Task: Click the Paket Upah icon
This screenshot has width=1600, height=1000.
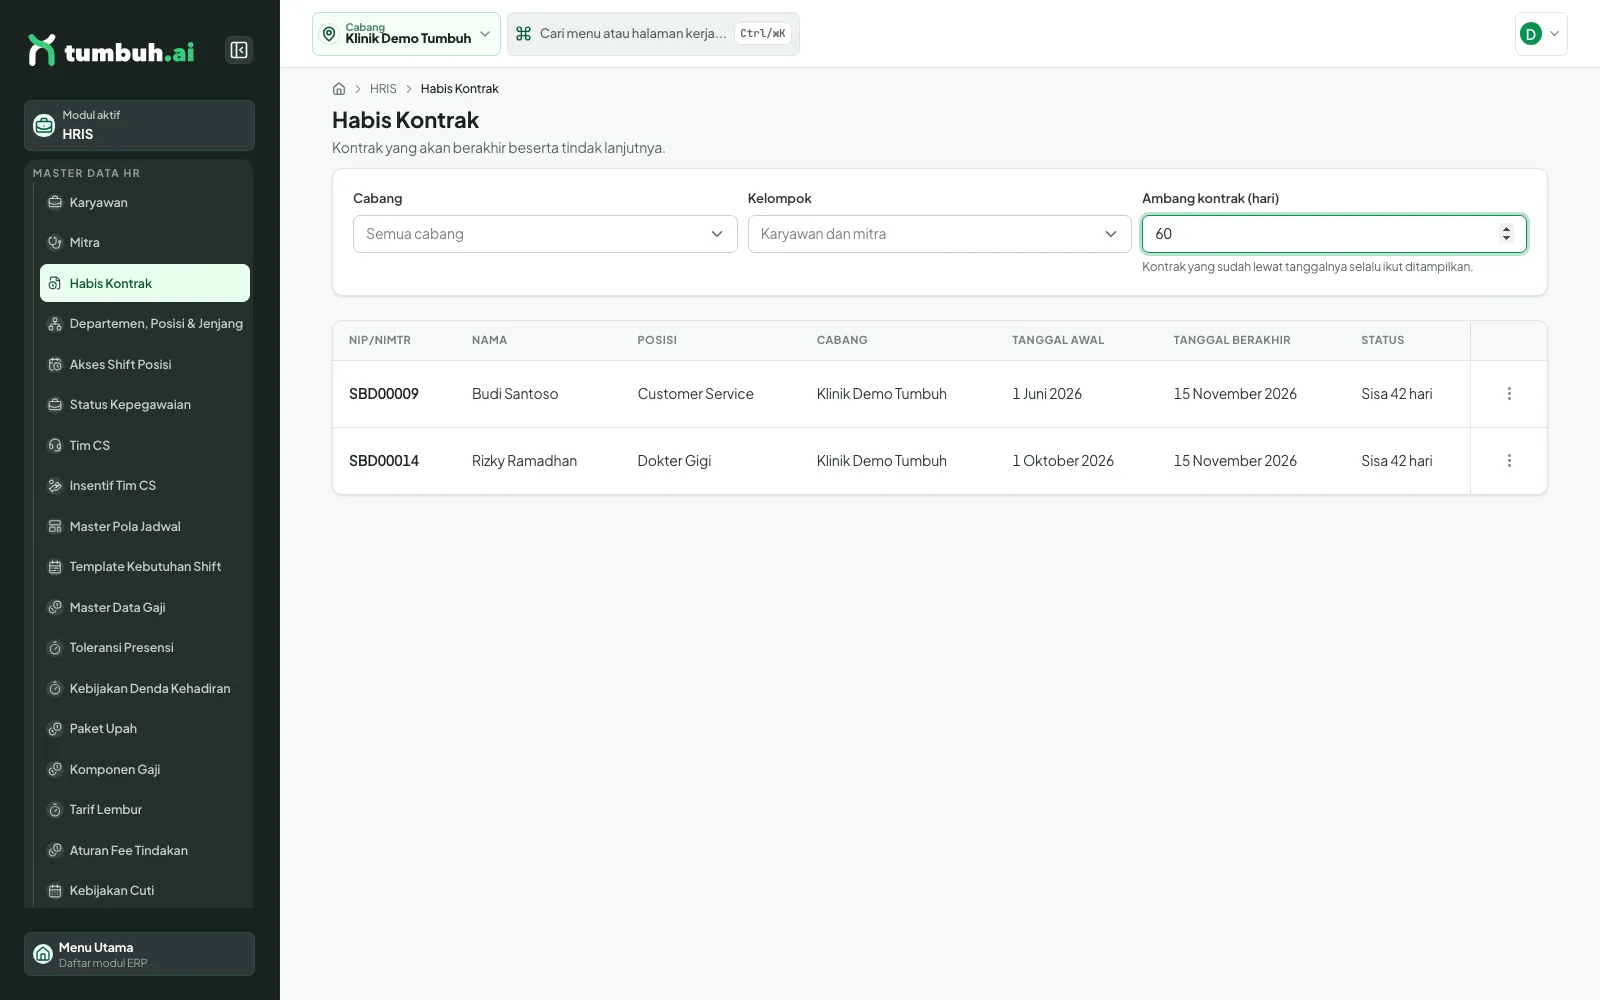Action: click(55, 729)
